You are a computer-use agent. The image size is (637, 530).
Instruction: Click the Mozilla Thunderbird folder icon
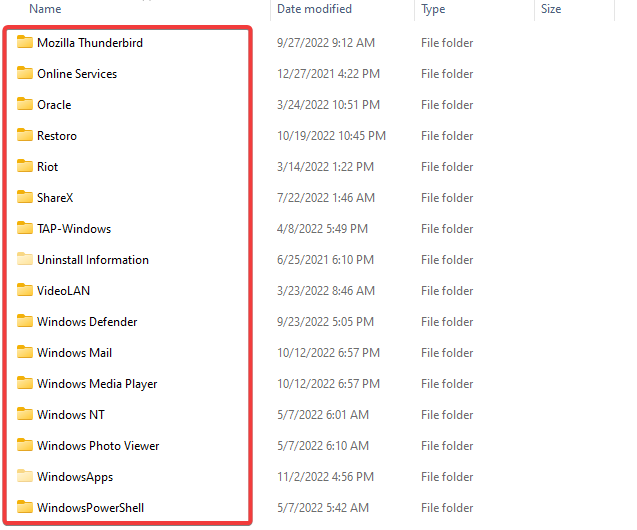25,42
